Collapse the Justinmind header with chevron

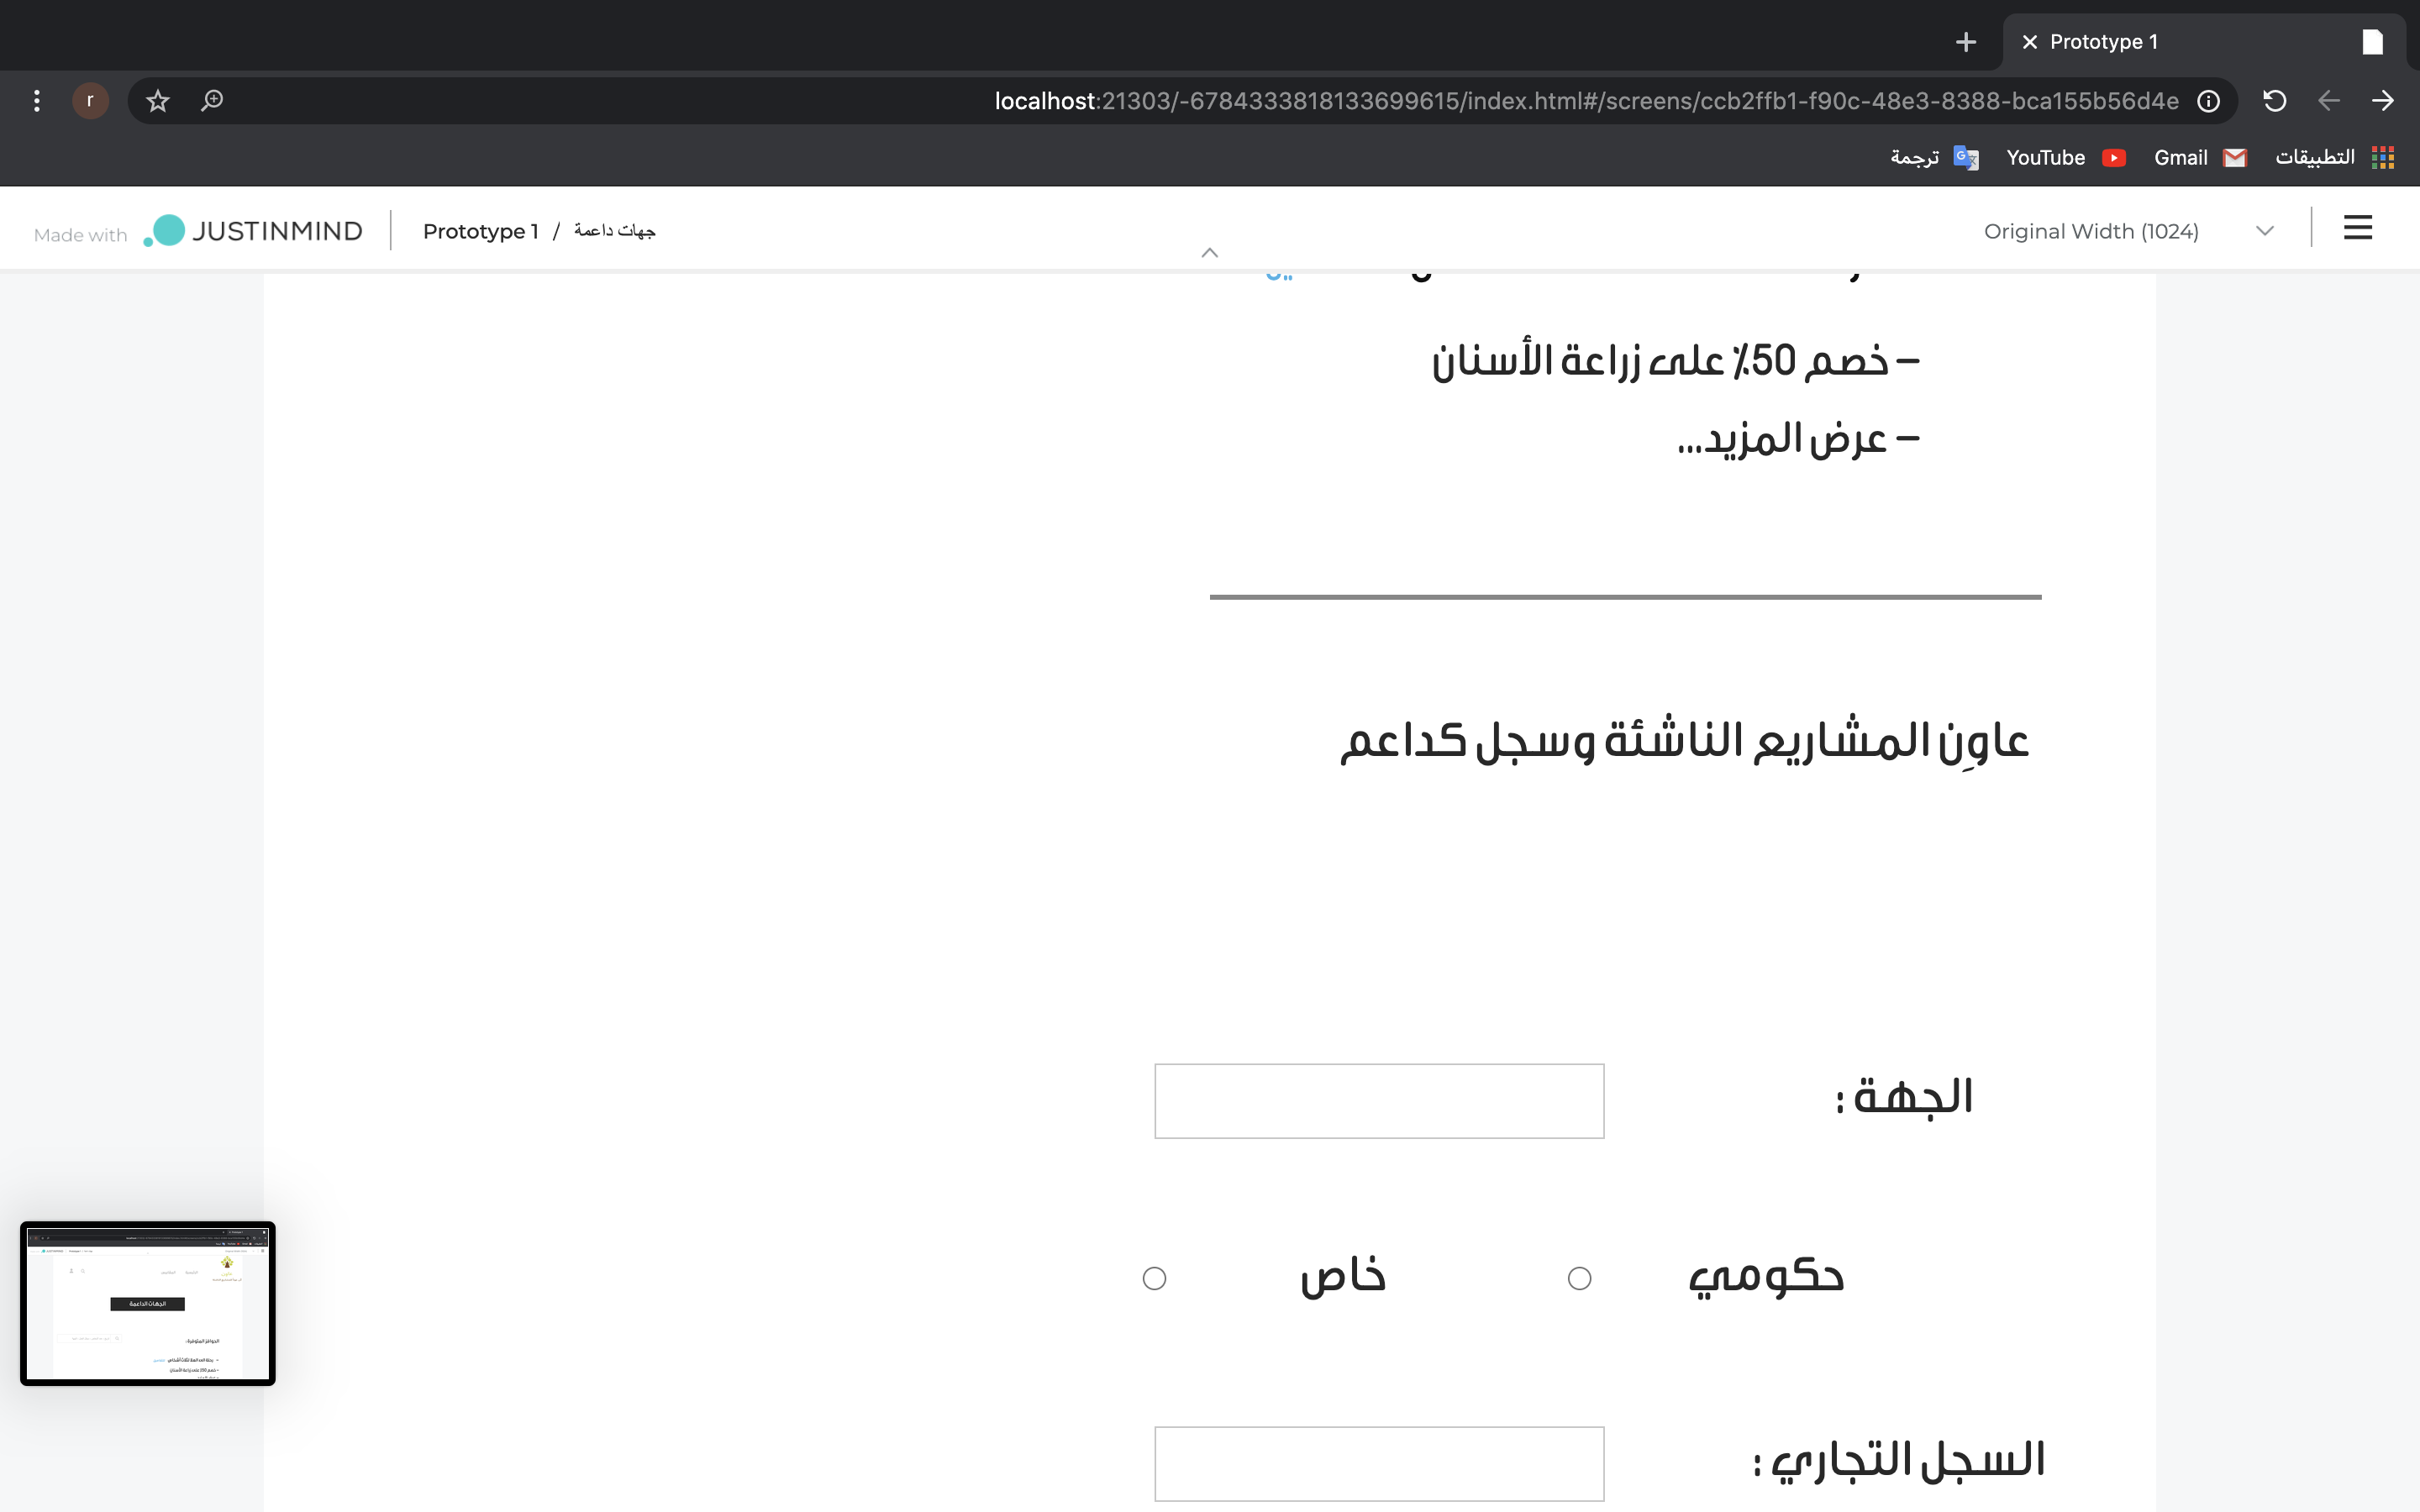tap(1209, 253)
